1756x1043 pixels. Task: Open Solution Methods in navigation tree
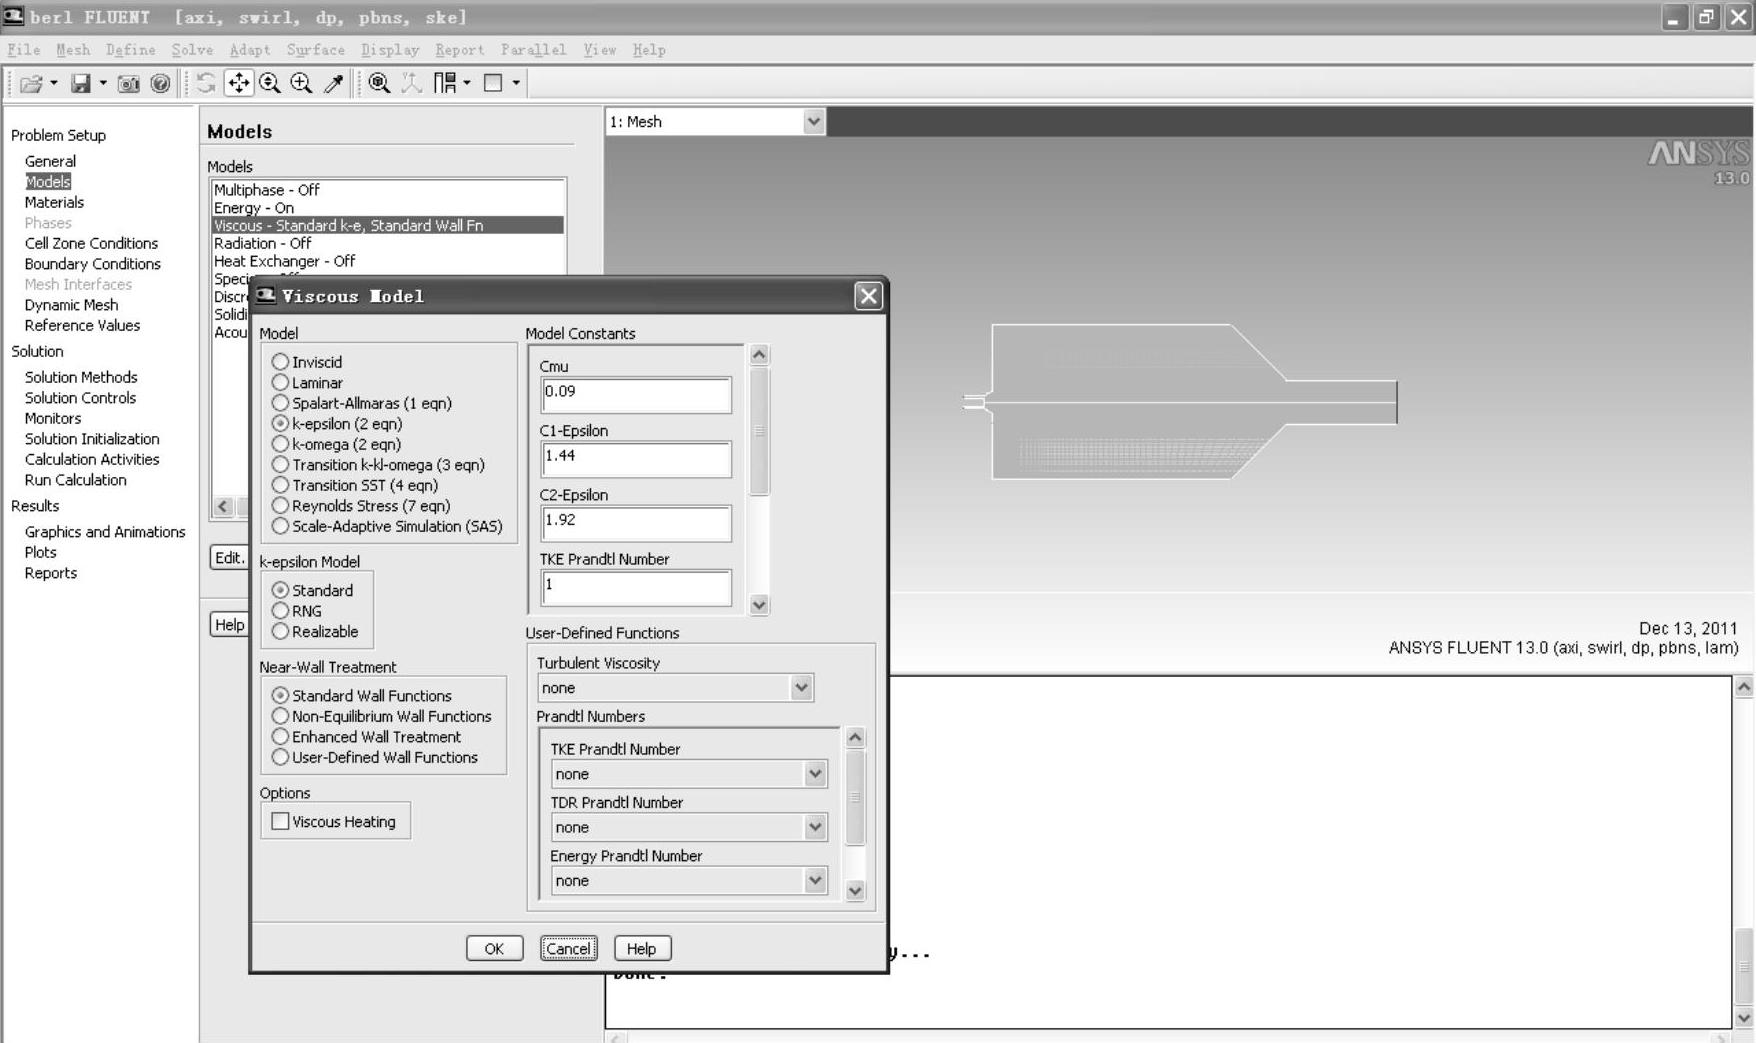click(81, 377)
